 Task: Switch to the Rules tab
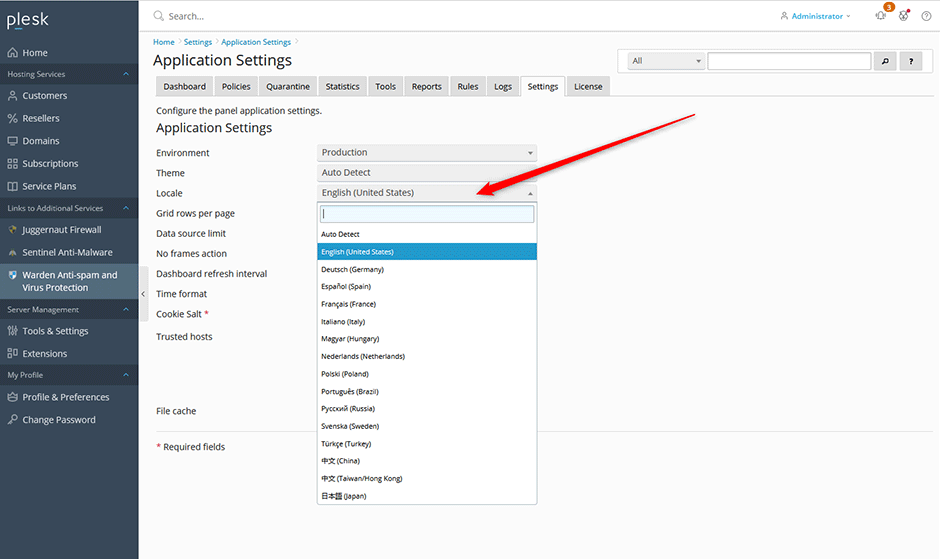tap(468, 86)
